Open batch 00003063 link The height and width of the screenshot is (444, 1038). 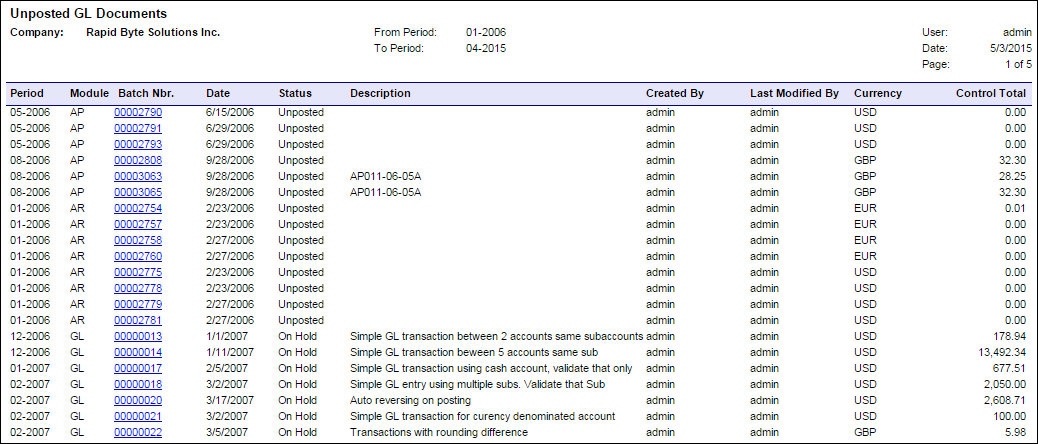[x=138, y=177]
